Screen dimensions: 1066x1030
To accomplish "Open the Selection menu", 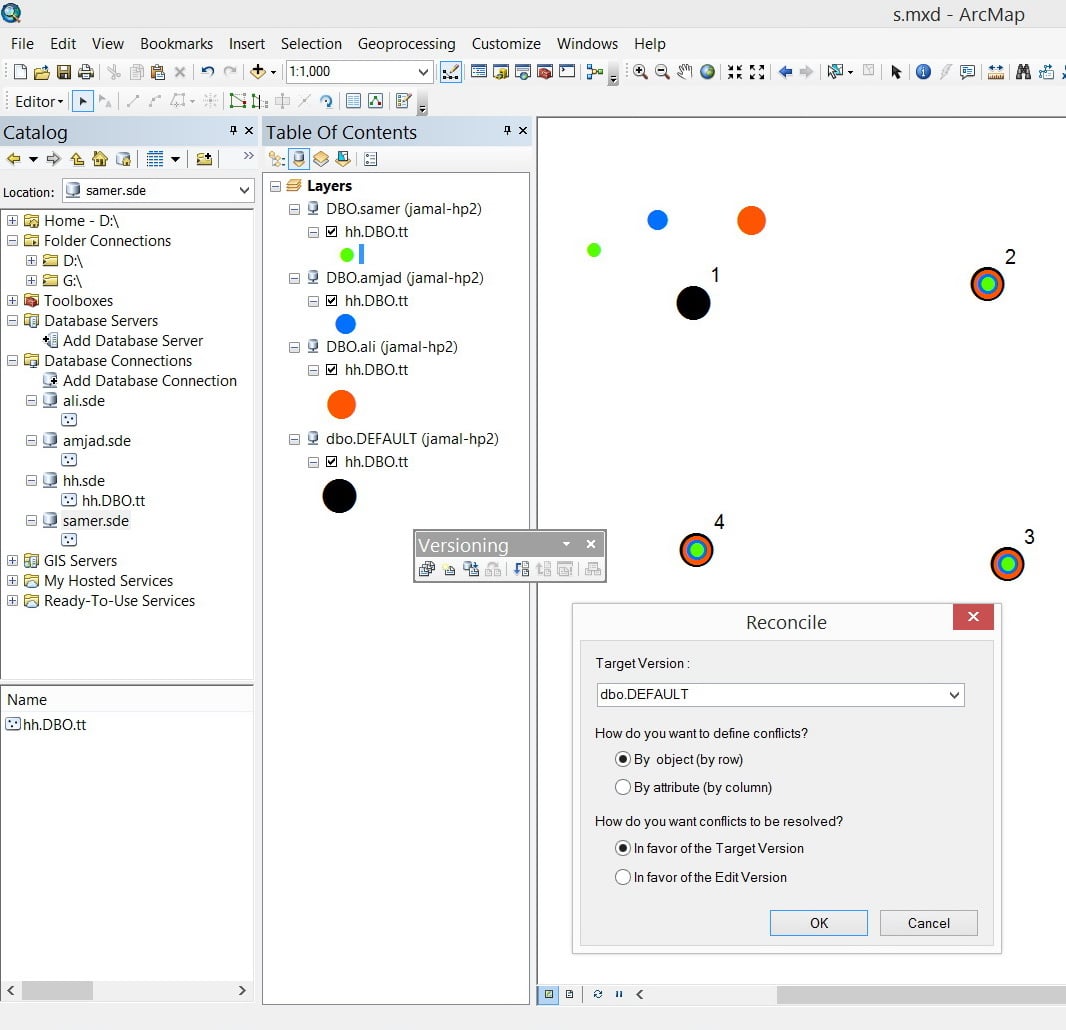I will 311,44.
